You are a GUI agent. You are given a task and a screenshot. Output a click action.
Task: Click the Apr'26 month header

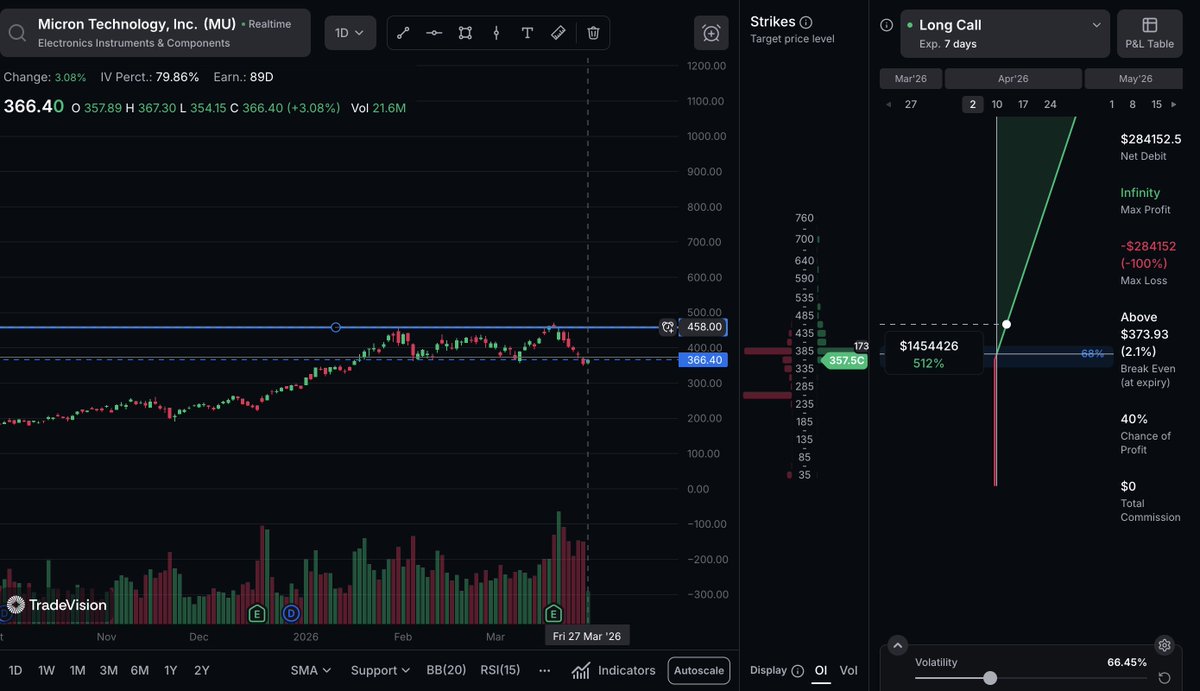click(1012, 79)
